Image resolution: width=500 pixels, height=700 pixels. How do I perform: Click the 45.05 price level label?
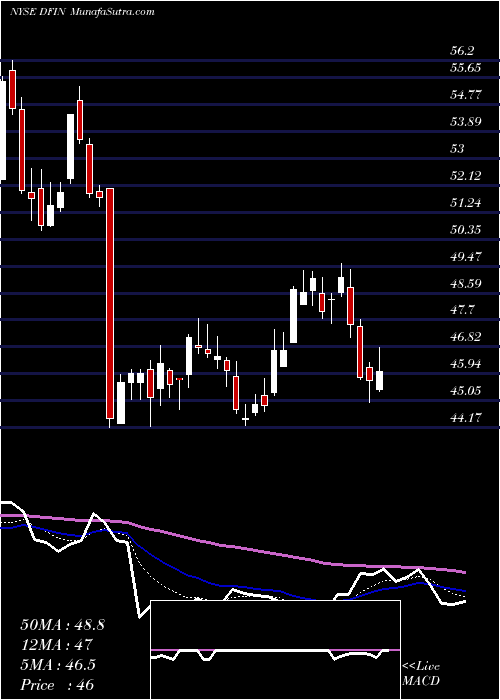coord(465,391)
